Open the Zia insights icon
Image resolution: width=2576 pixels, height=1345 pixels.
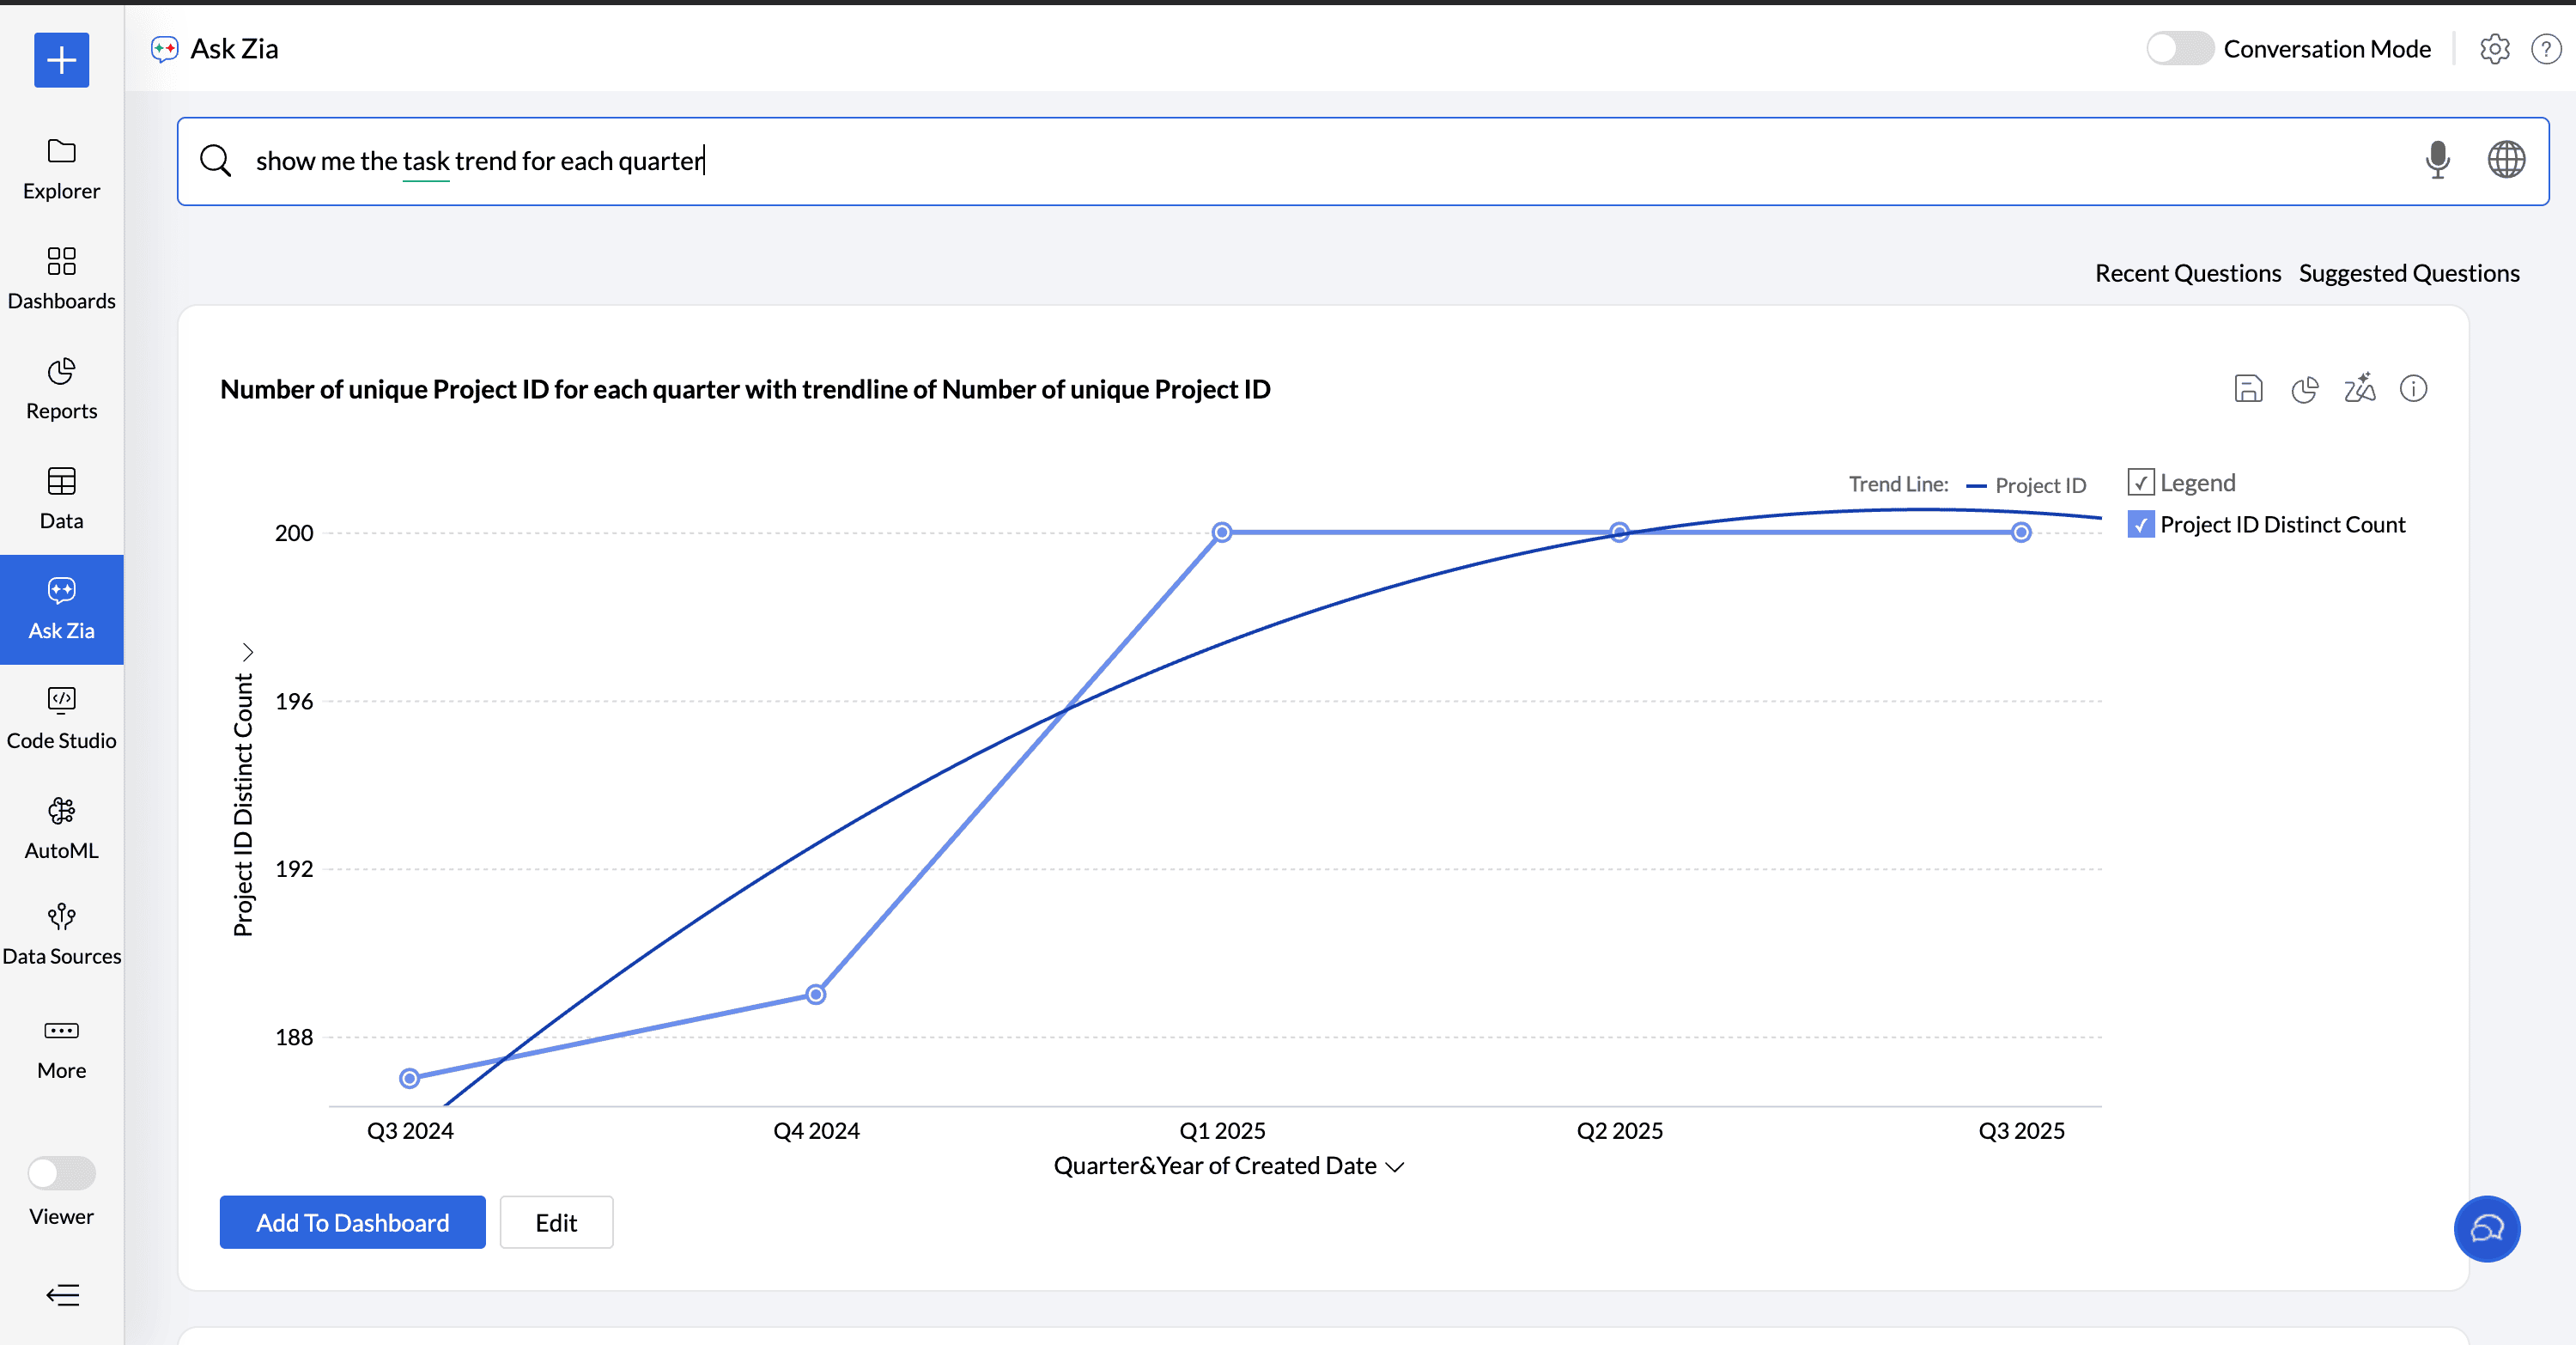click(x=2359, y=389)
